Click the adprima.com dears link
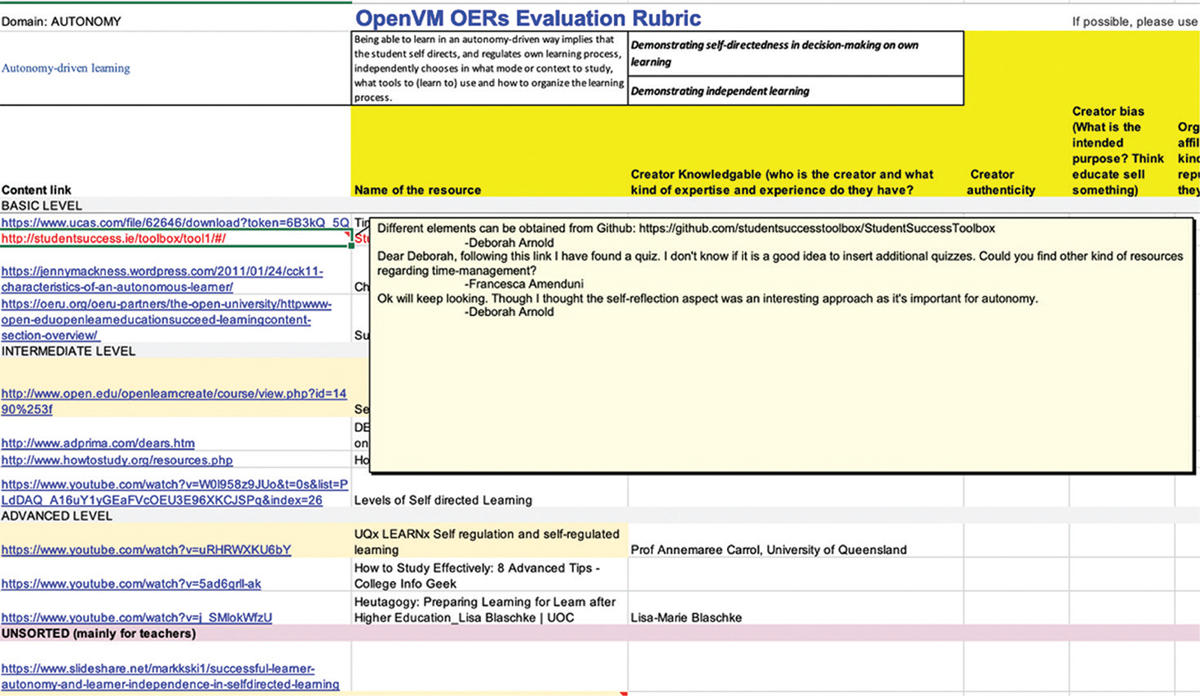Viewport: 1200px width, 696px height. point(98,443)
